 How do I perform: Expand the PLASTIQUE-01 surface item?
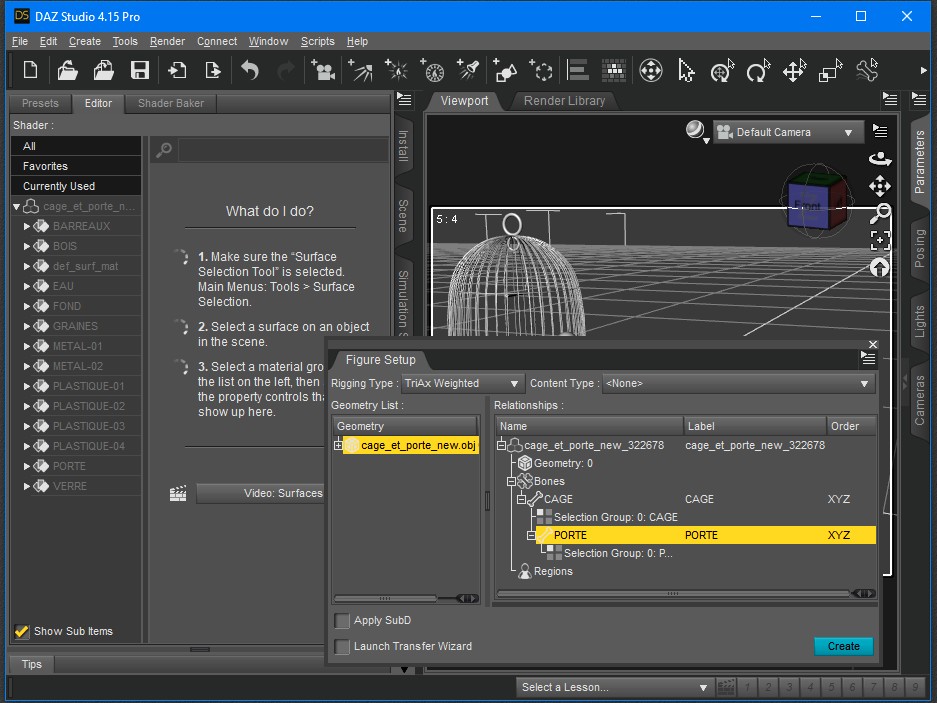tap(26, 386)
